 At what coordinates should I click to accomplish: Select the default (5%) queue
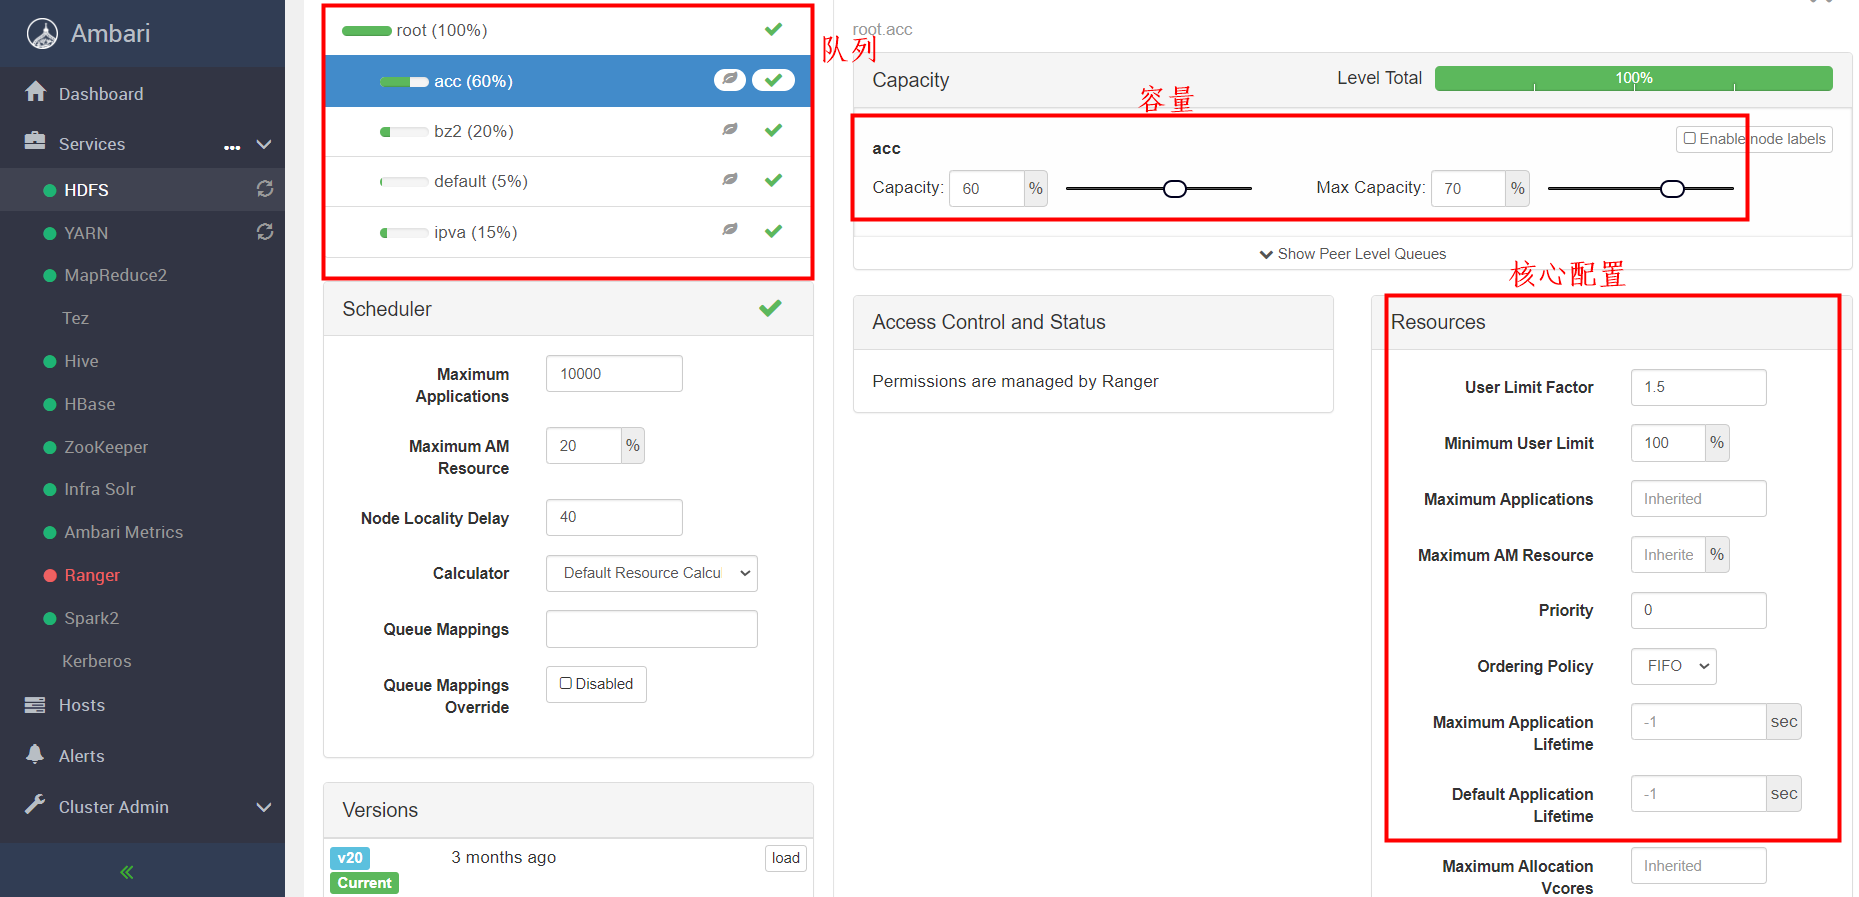point(568,181)
